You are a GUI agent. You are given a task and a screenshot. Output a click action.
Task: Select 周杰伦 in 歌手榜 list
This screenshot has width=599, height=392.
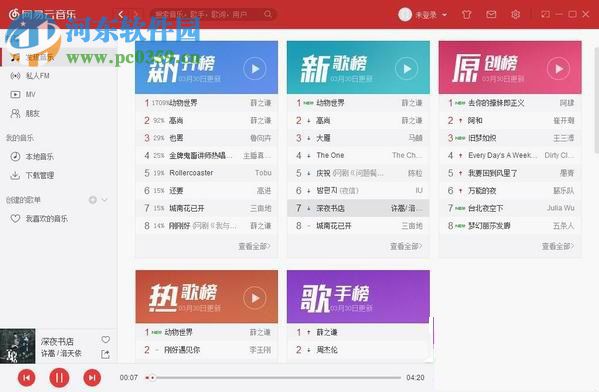click(x=358, y=350)
